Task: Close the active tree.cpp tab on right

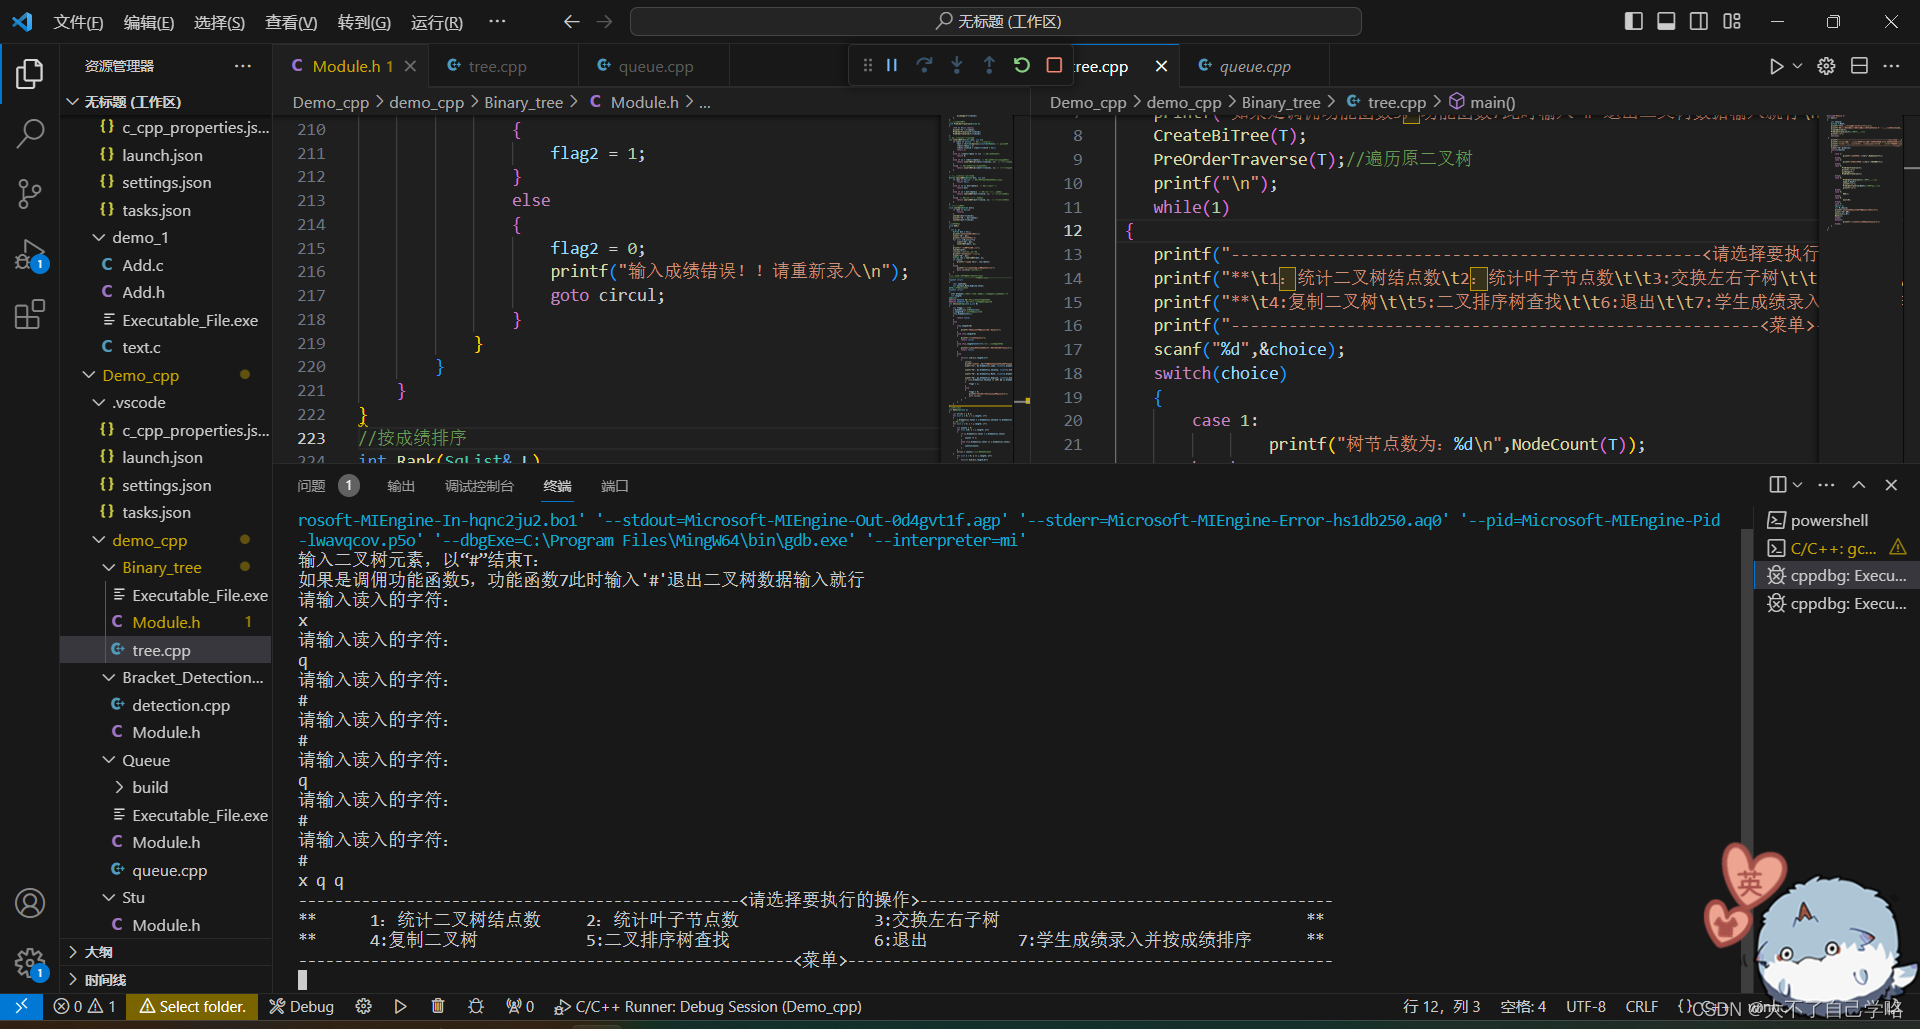Action: (1161, 66)
